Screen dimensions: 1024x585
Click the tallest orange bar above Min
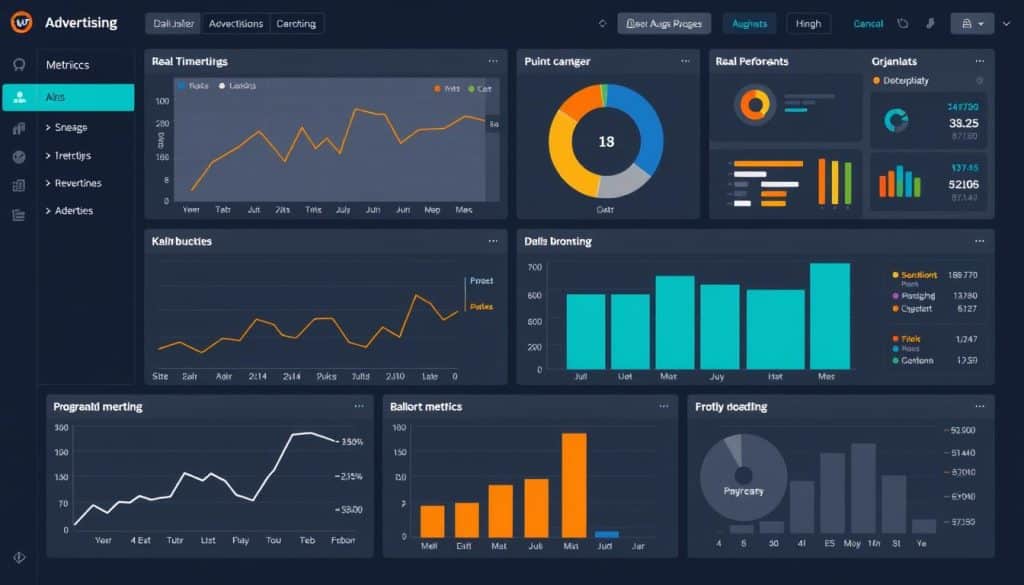click(574, 485)
